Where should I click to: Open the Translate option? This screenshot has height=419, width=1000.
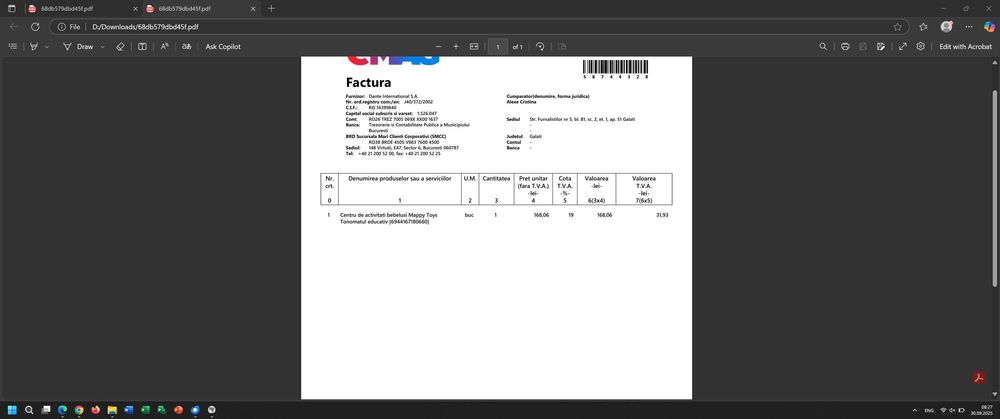click(186, 47)
